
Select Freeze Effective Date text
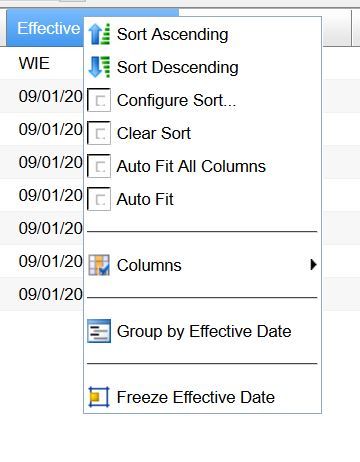(196, 397)
